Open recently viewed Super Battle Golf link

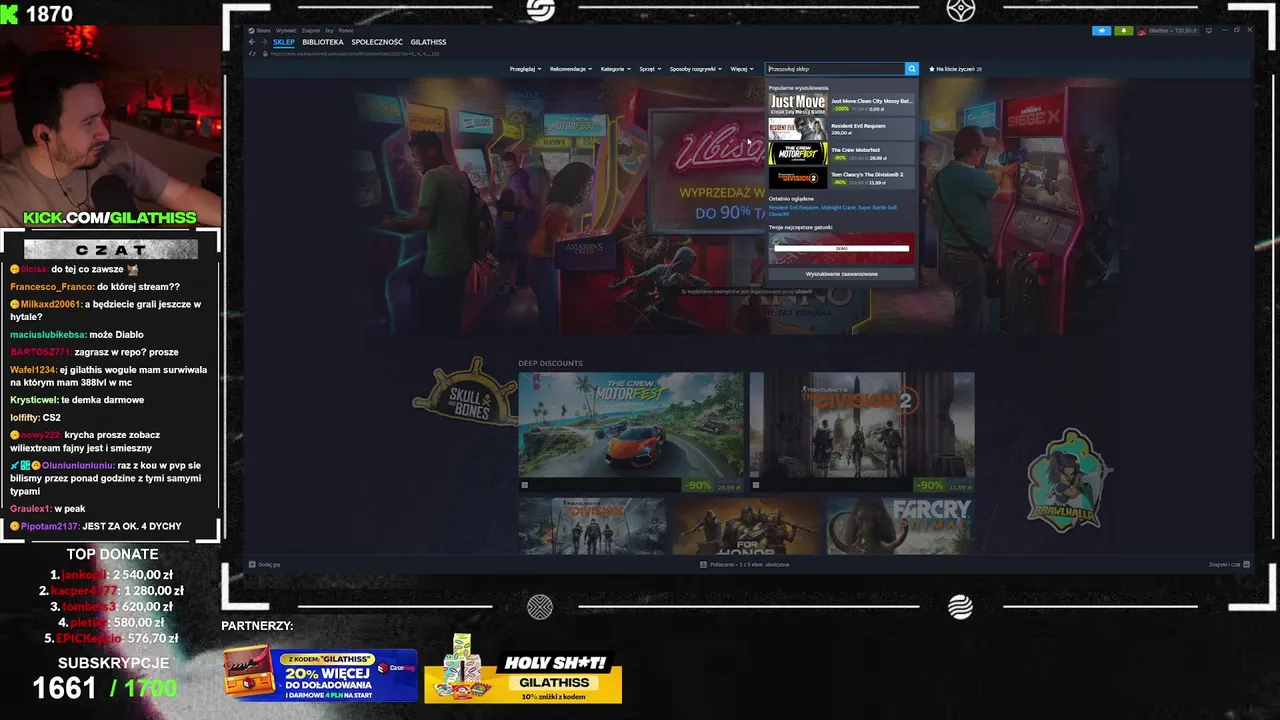click(x=877, y=207)
